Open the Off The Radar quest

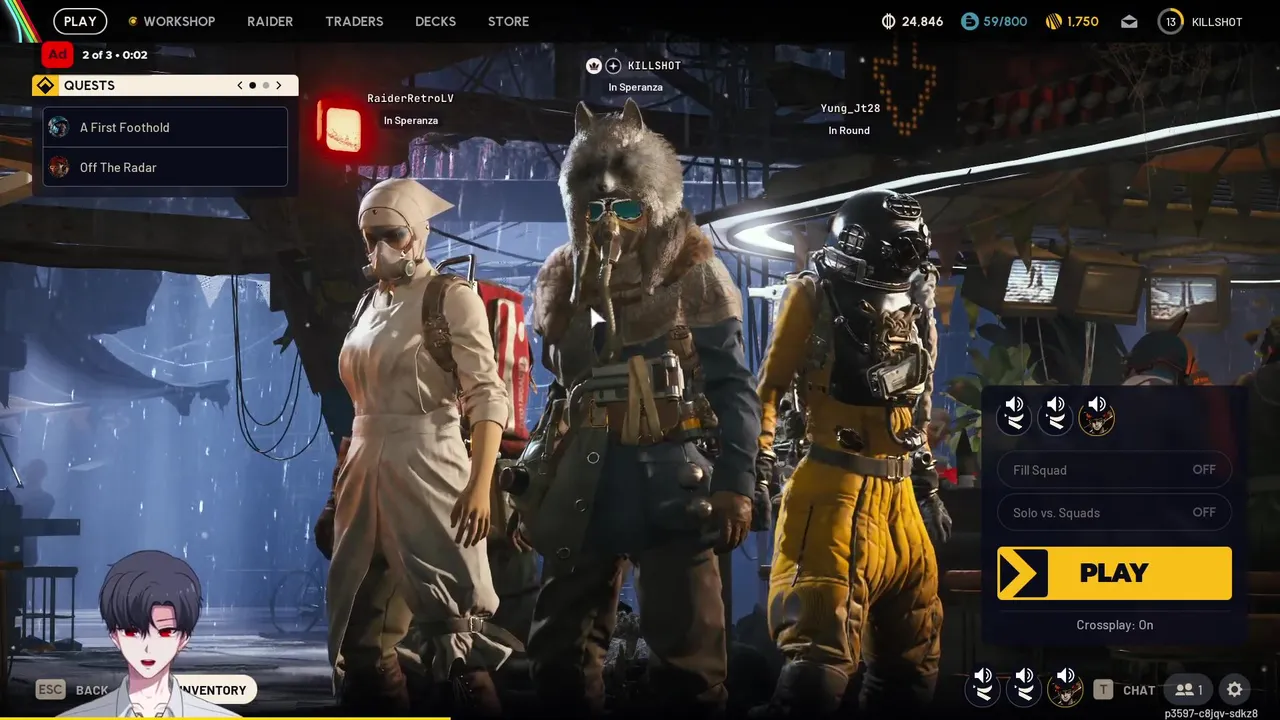tap(165, 167)
